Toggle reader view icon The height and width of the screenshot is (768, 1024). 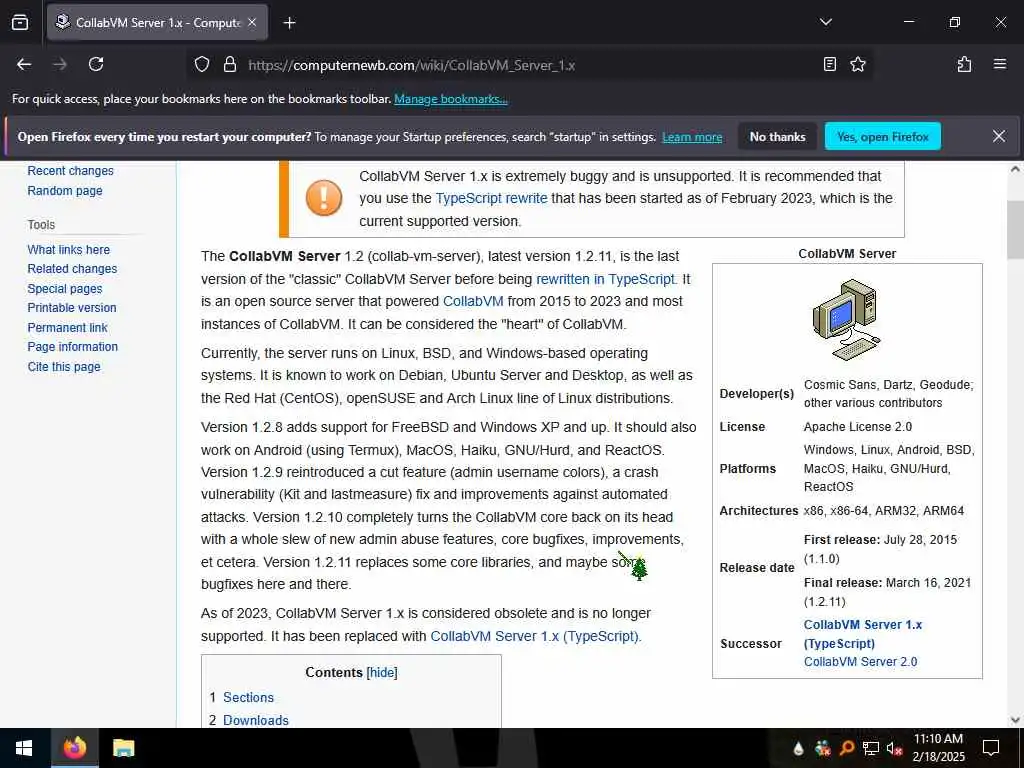(829, 64)
